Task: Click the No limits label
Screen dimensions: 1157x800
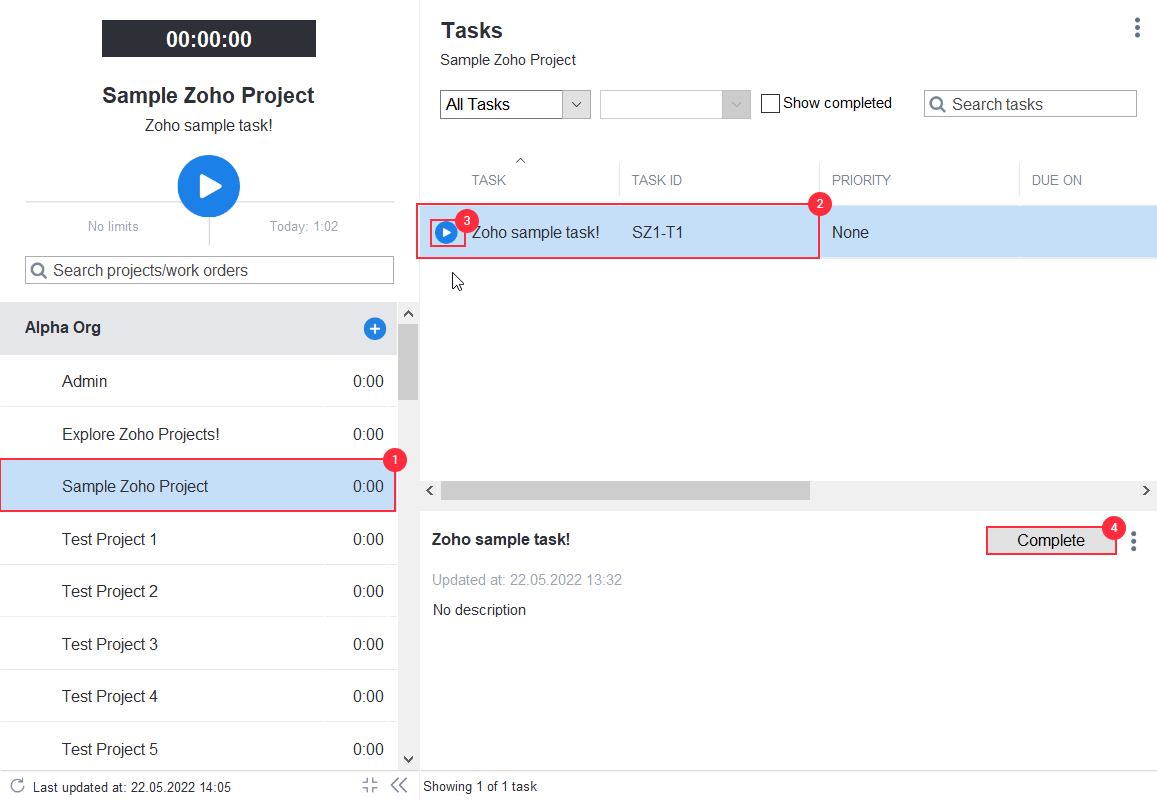Action: click(113, 227)
